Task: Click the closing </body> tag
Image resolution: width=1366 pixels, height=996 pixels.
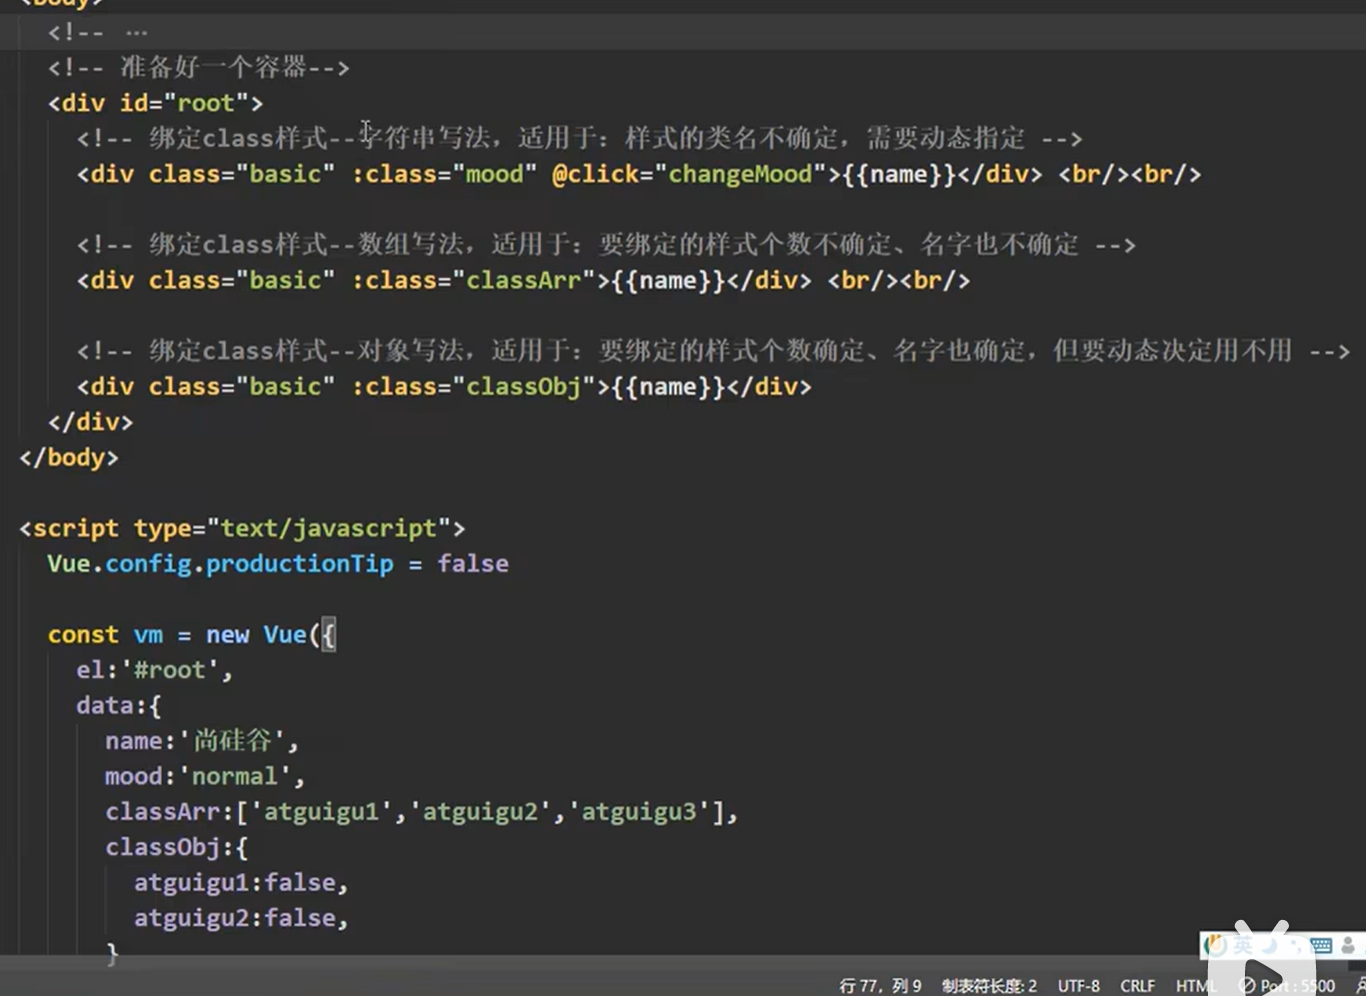Action: pos(69,457)
